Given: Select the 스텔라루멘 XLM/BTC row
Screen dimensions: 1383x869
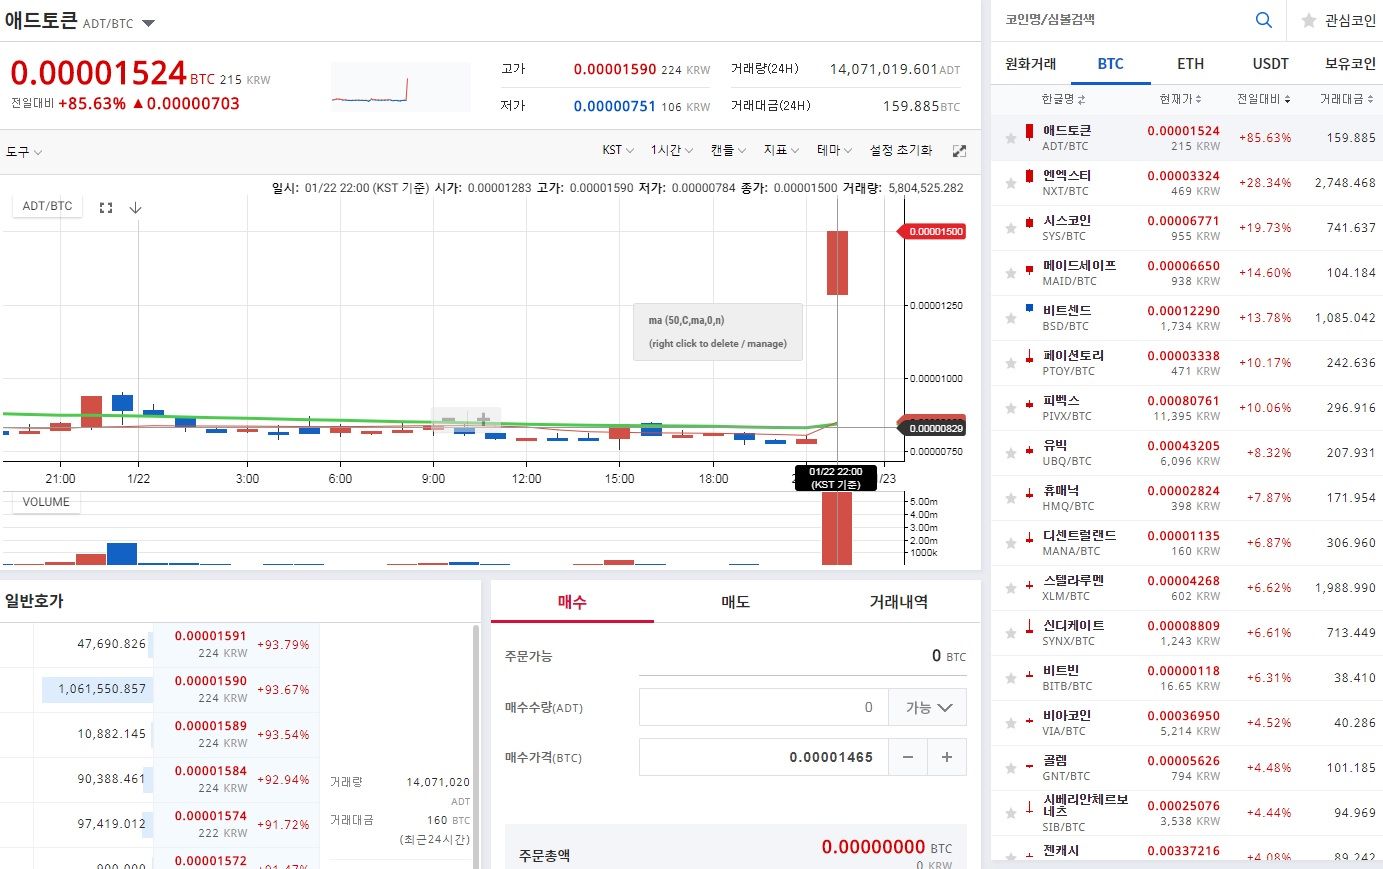Looking at the screenshot, I should (1187, 588).
